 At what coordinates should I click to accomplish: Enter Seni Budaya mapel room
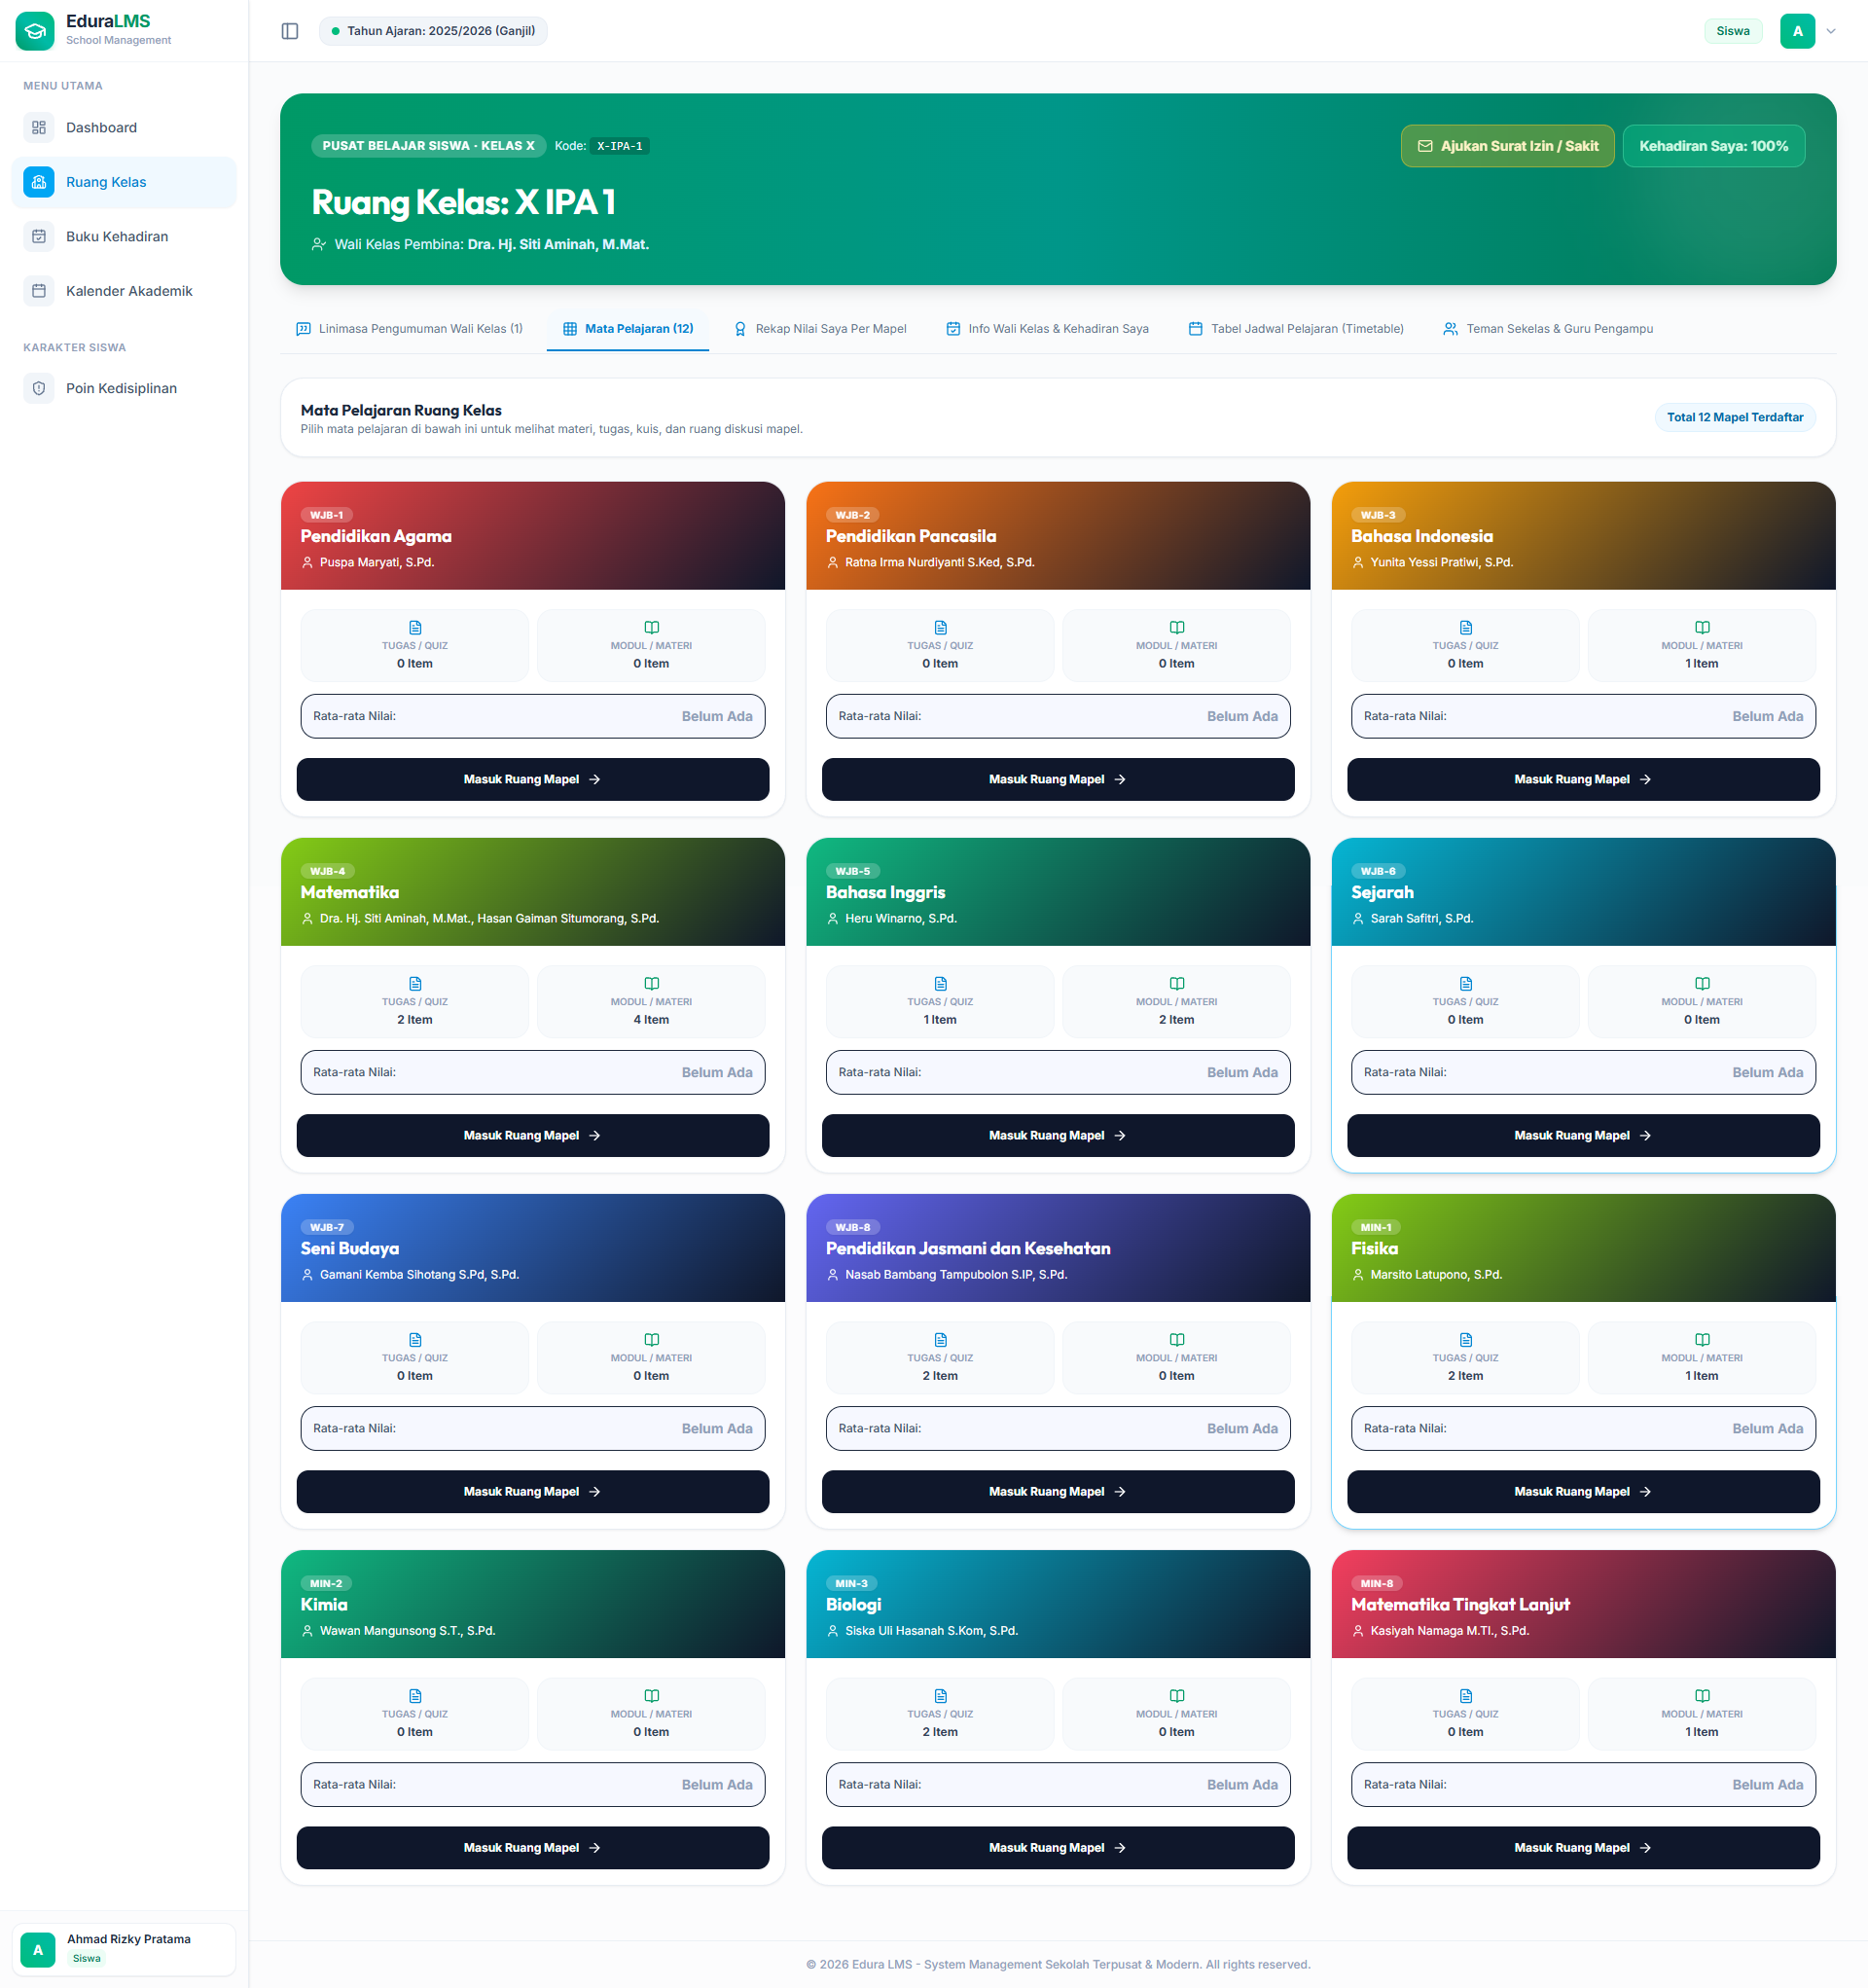tap(533, 1491)
